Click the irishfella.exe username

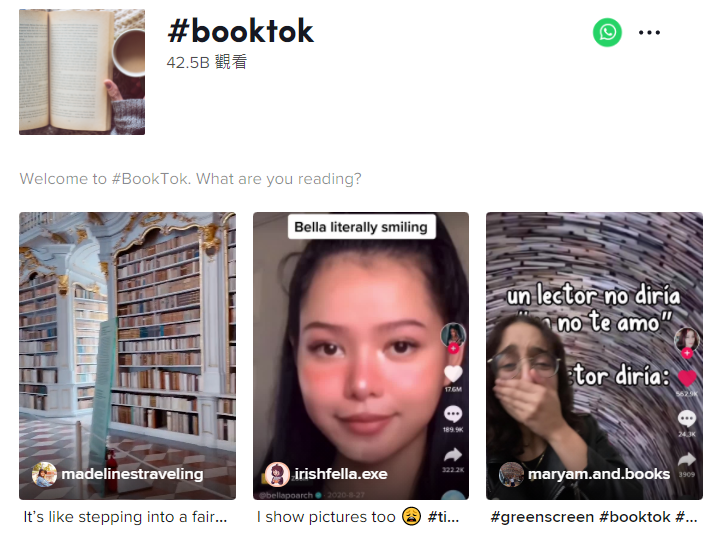(341, 474)
